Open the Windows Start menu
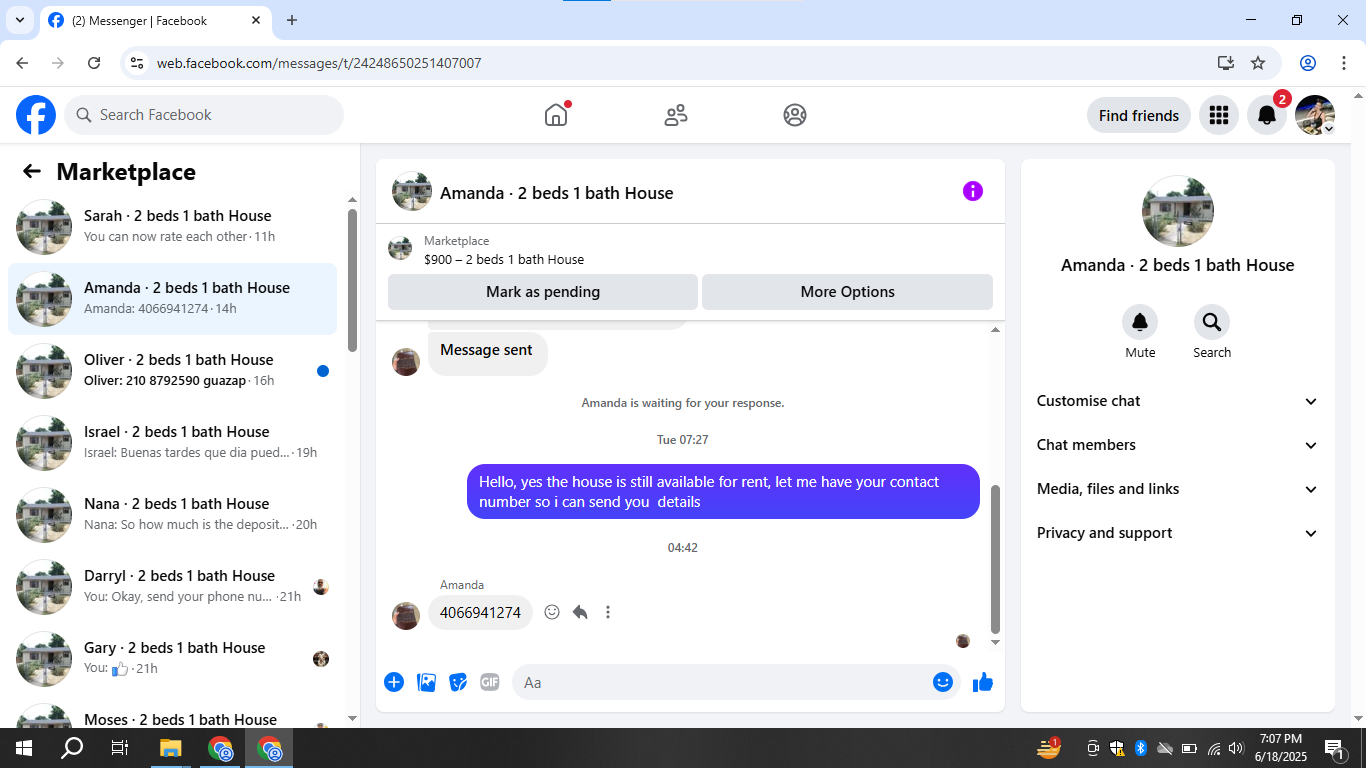1366x768 pixels. tap(23, 748)
